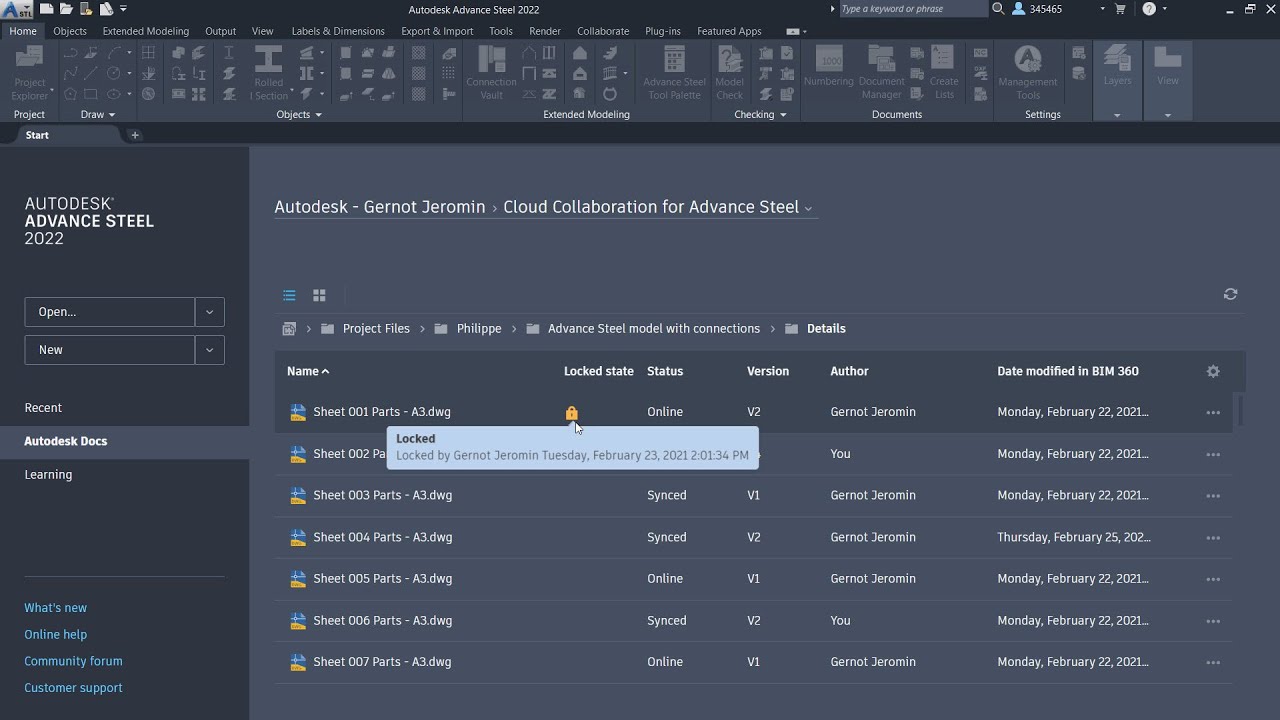This screenshot has width=1280, height=720.
Task: Navigate to Philippe folder breadcrumb
Action: pyautogui.click(x=479, y=329)
